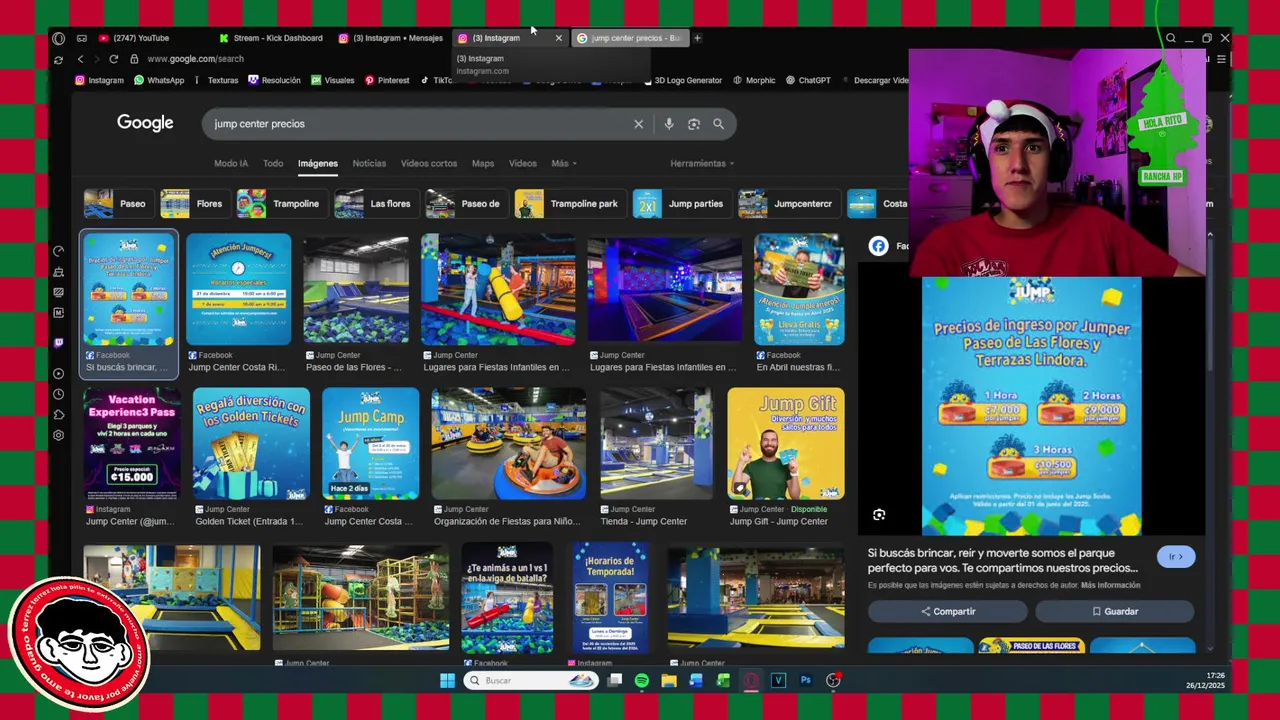Image resolution: width=1280 pixels, height=720 pixels.
Task: Open Pinterest bookmark in bookmarks bar
Action: point(387,80)
